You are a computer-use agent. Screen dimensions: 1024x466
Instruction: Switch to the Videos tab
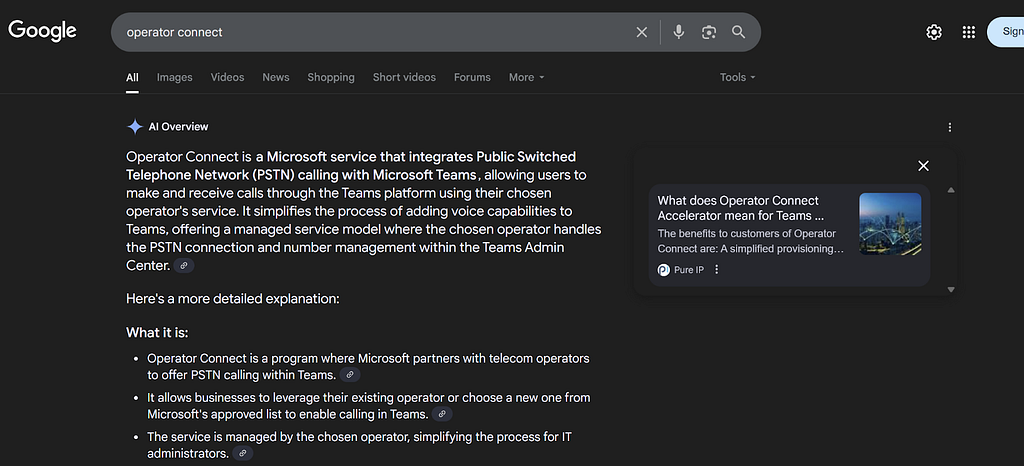click(x=227, y=77)
